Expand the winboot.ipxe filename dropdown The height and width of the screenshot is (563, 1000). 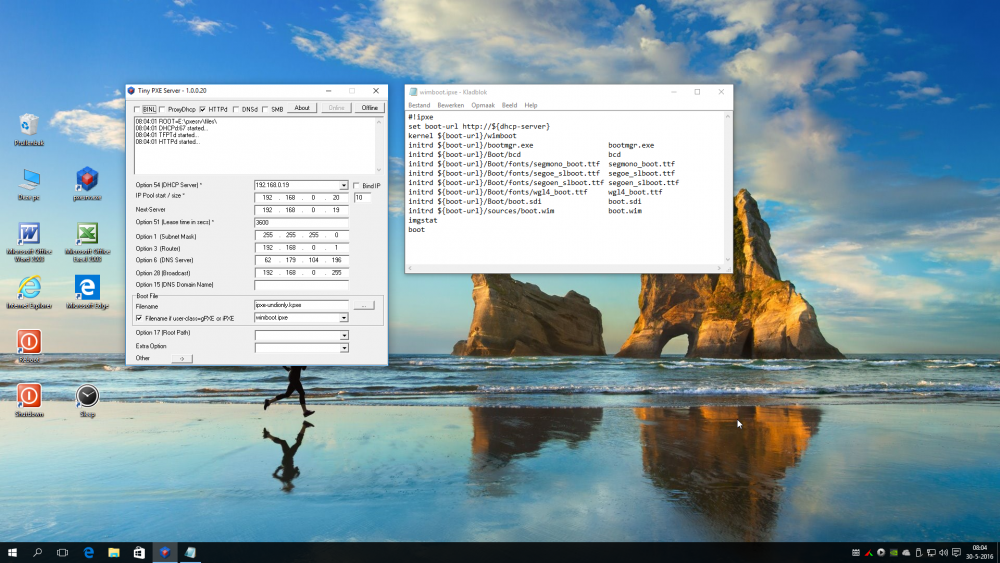pyautogui.click(x=344, y=318)
